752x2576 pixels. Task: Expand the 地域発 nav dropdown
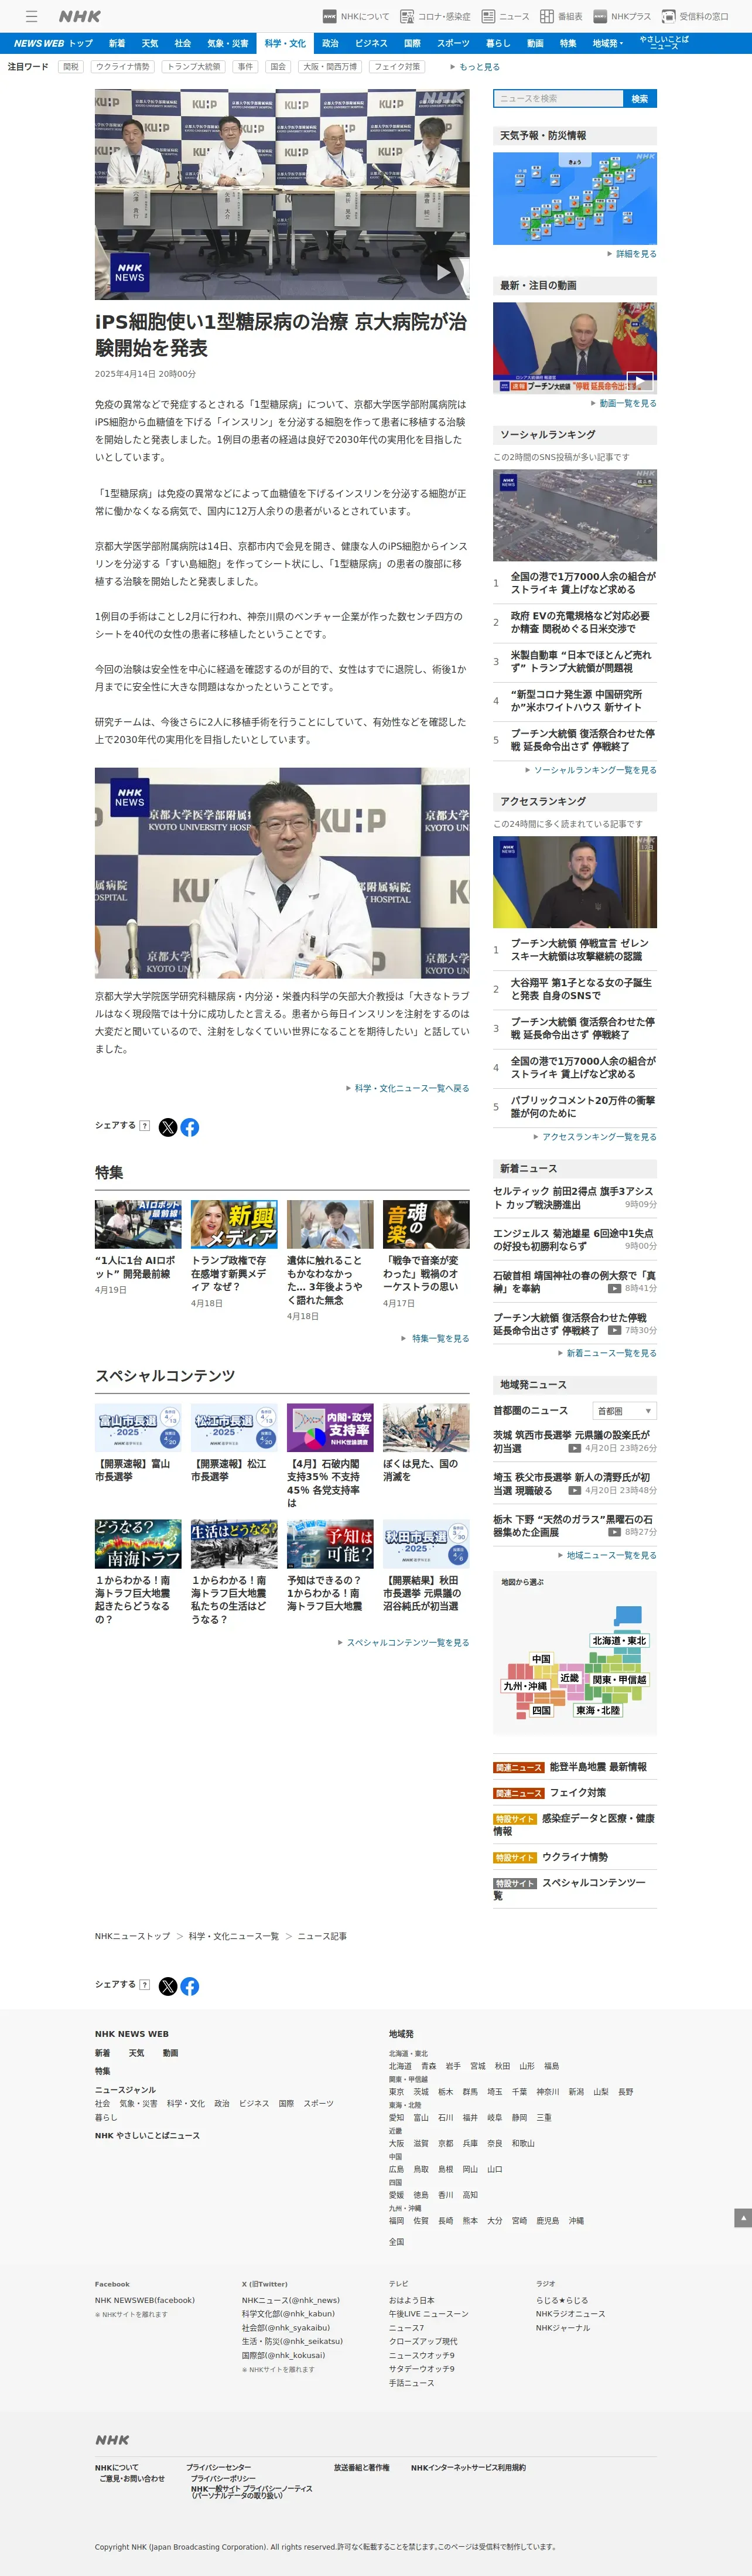click(608, 43)
